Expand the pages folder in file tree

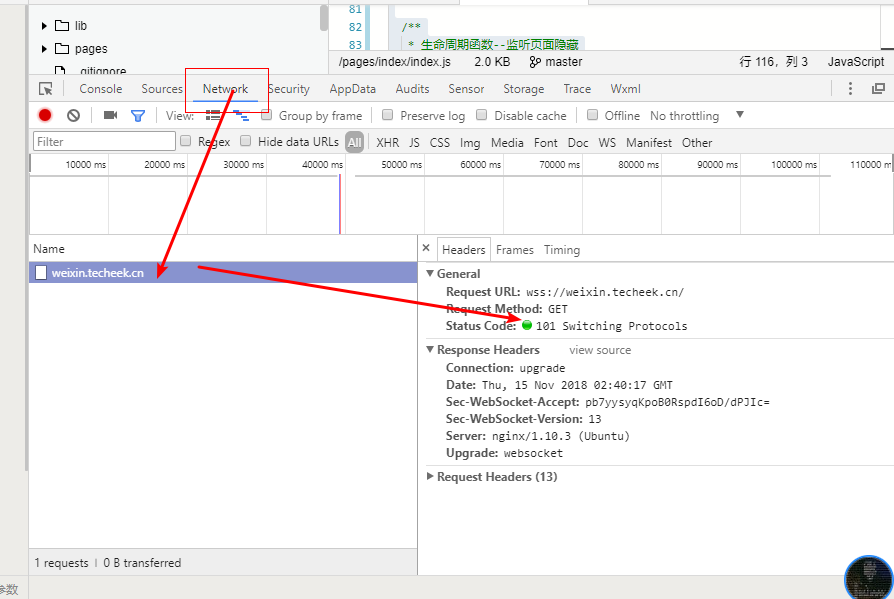(45, 48)
